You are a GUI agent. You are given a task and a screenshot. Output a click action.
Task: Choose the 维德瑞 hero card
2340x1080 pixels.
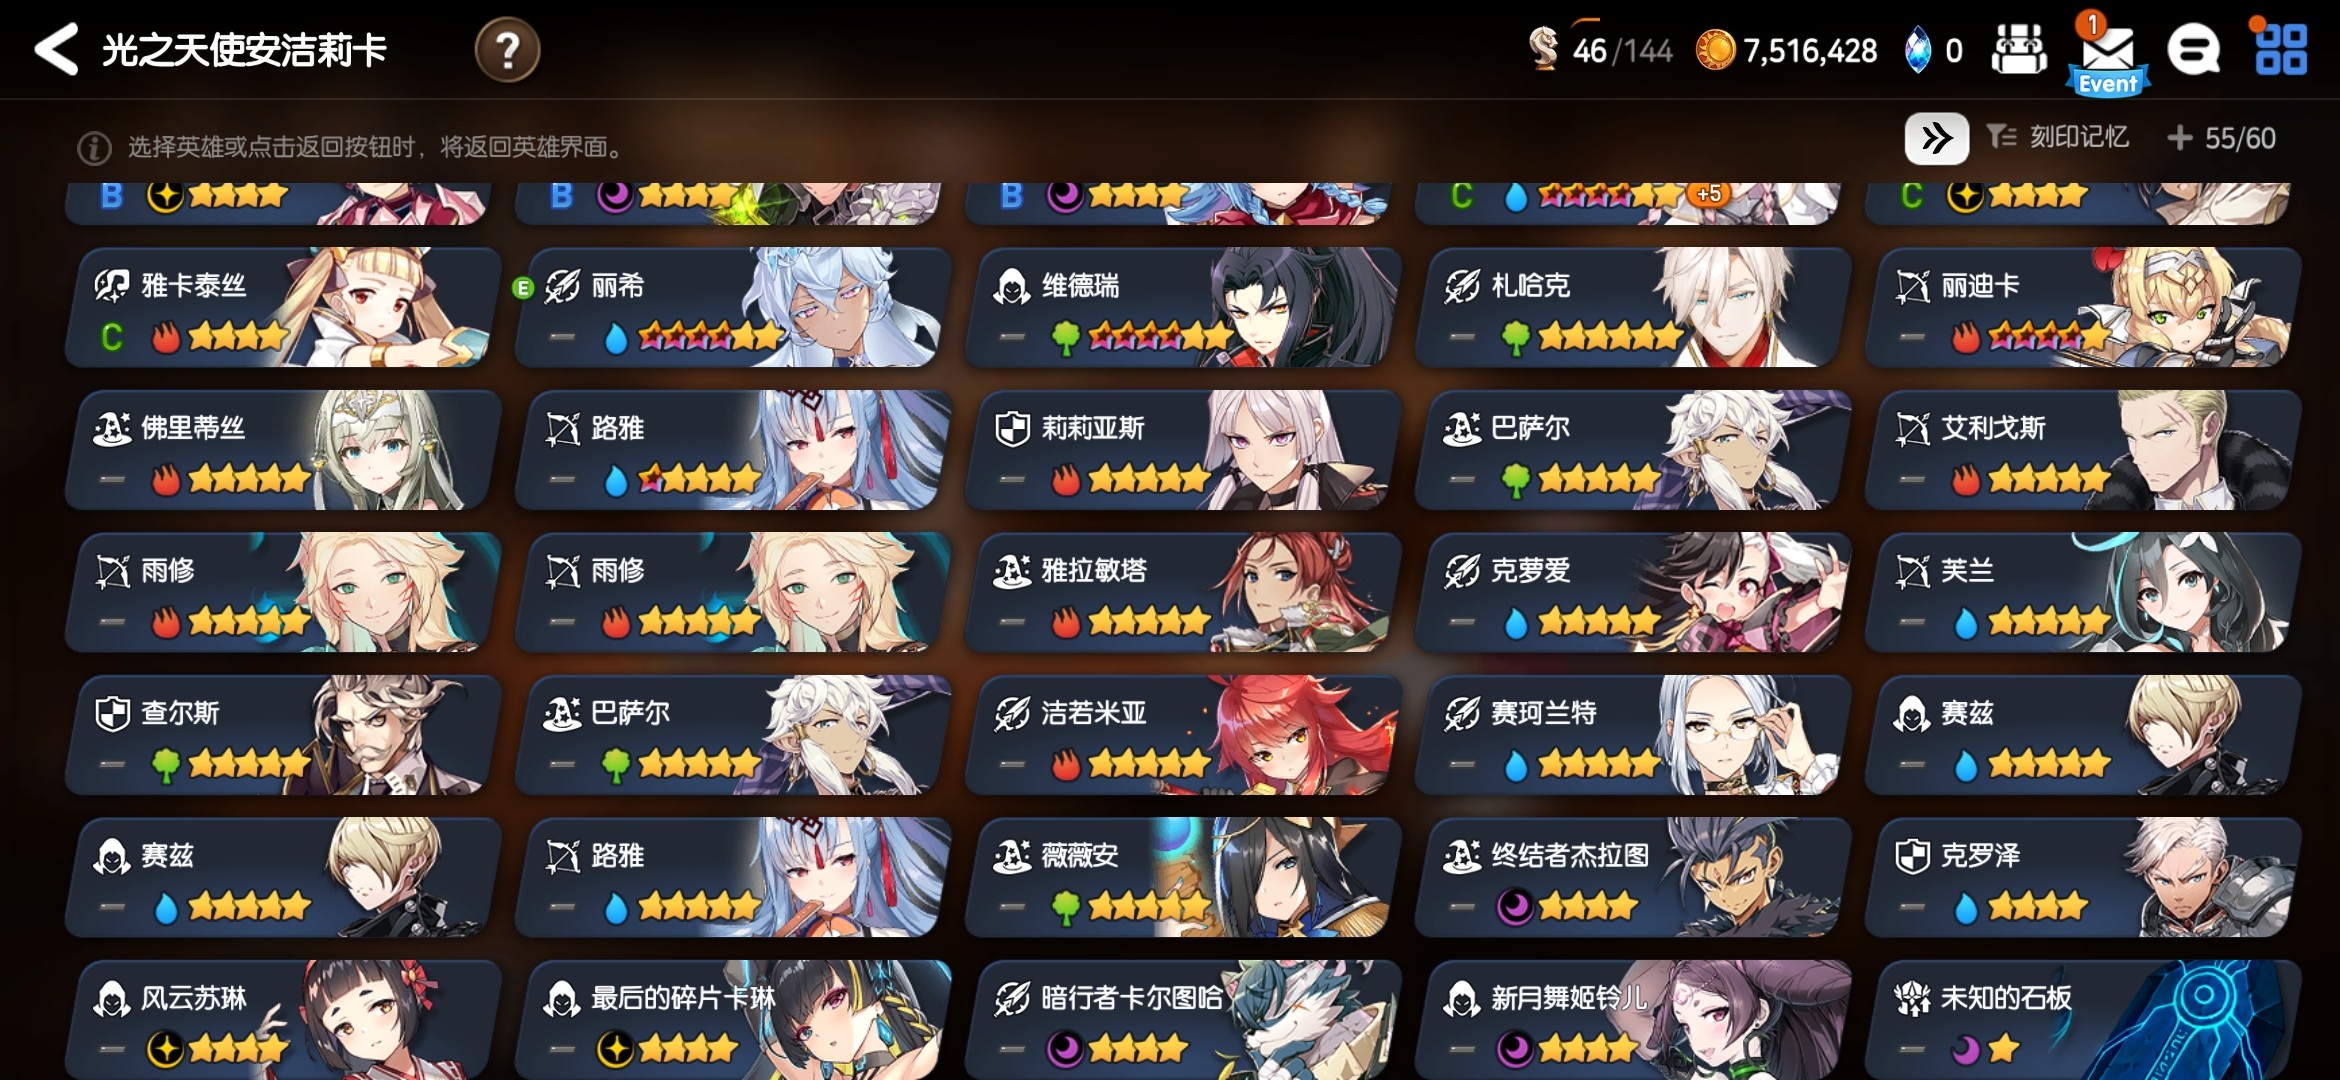click(1182, 307)
